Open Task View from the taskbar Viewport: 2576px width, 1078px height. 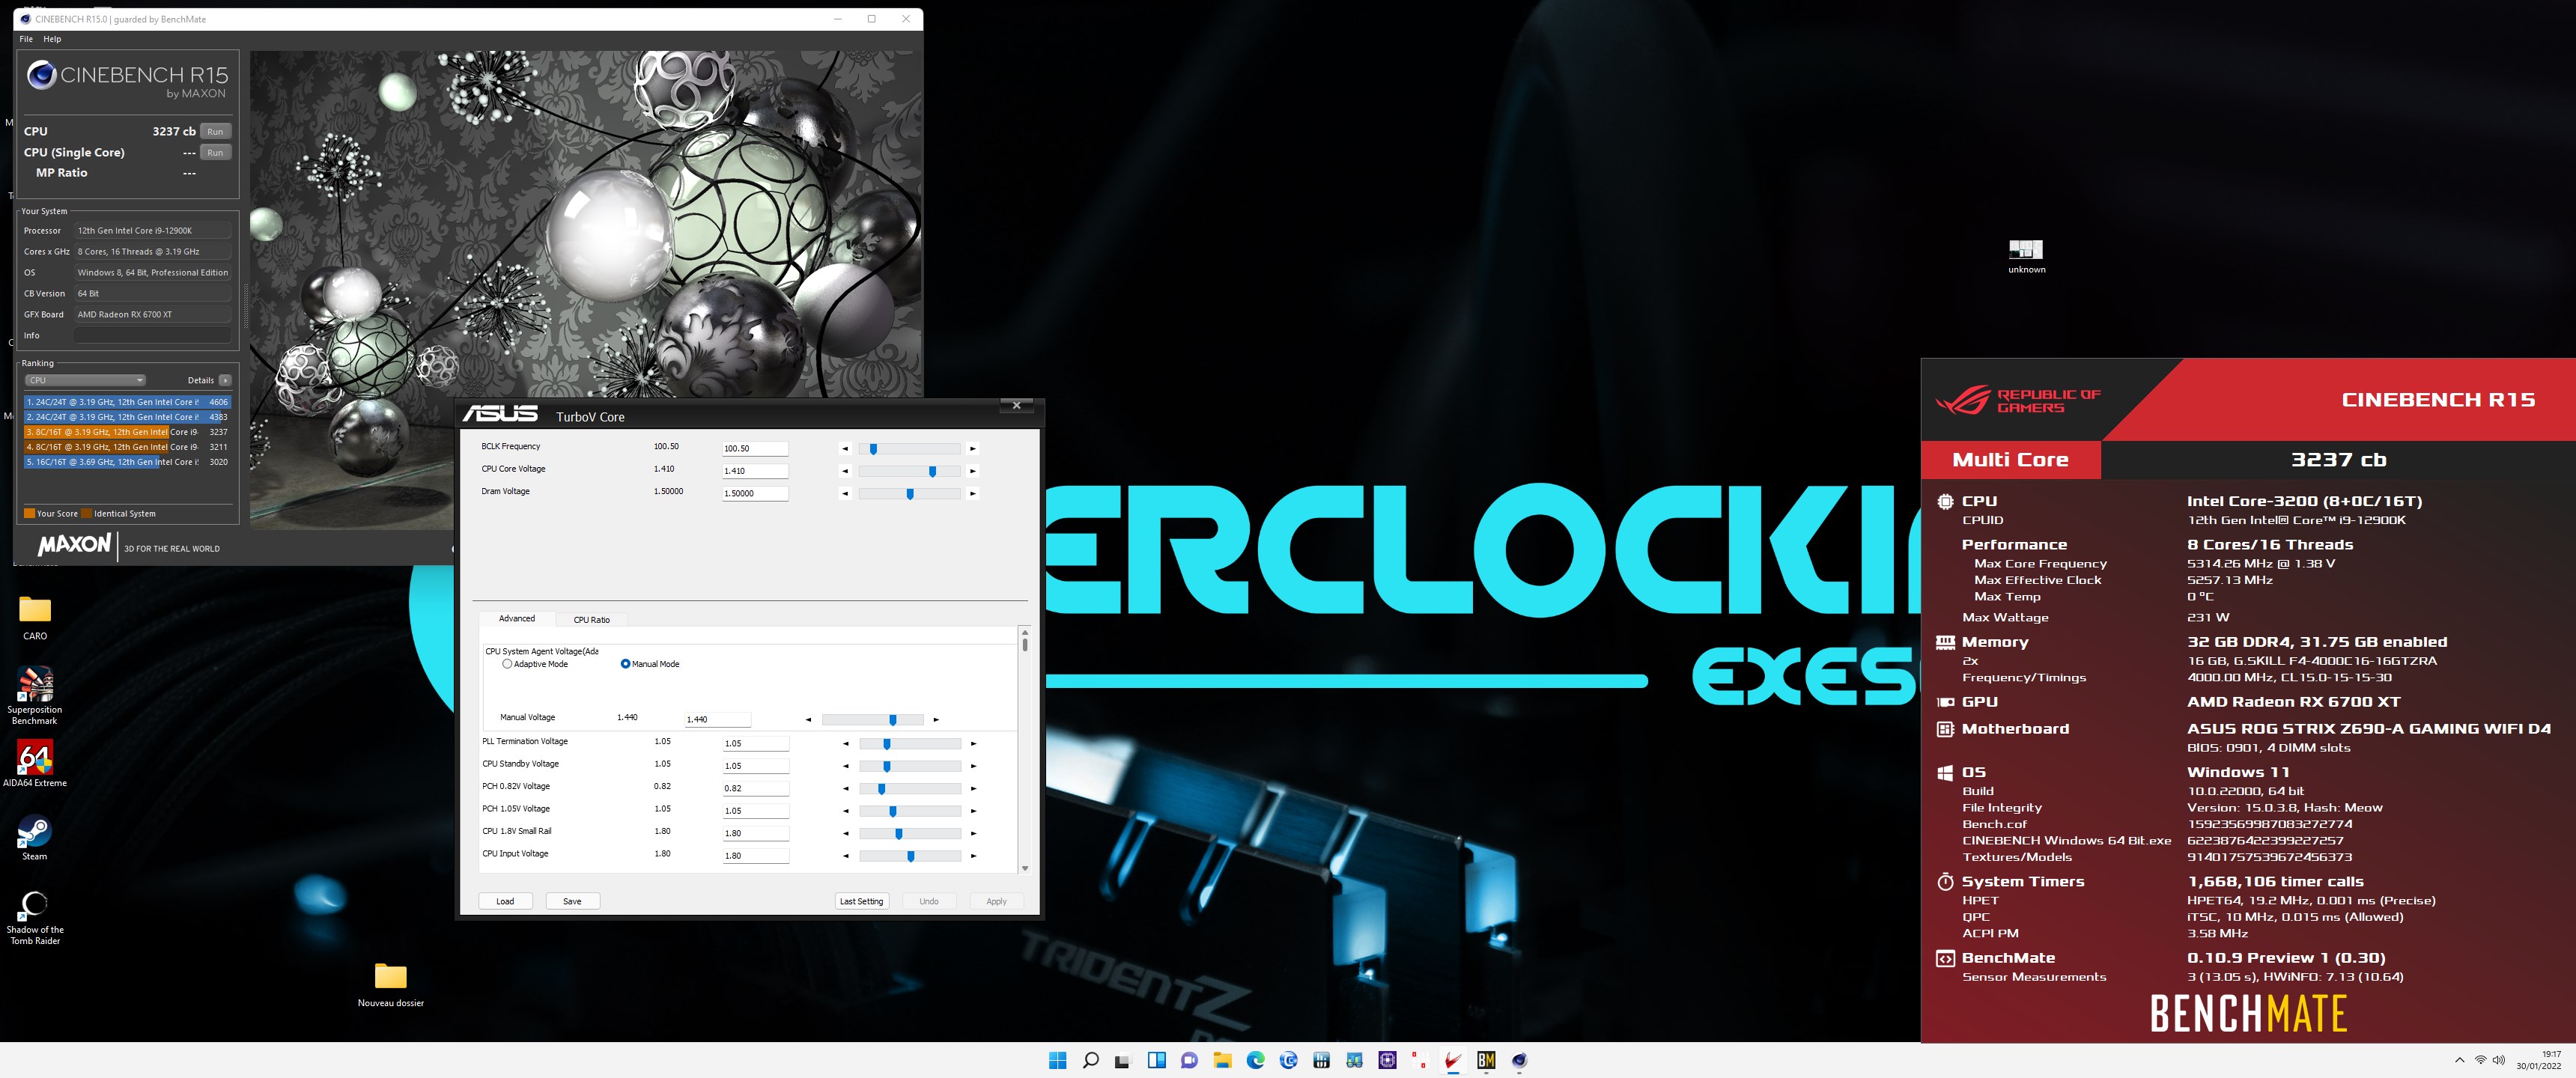click(x=1123, y=1060)
